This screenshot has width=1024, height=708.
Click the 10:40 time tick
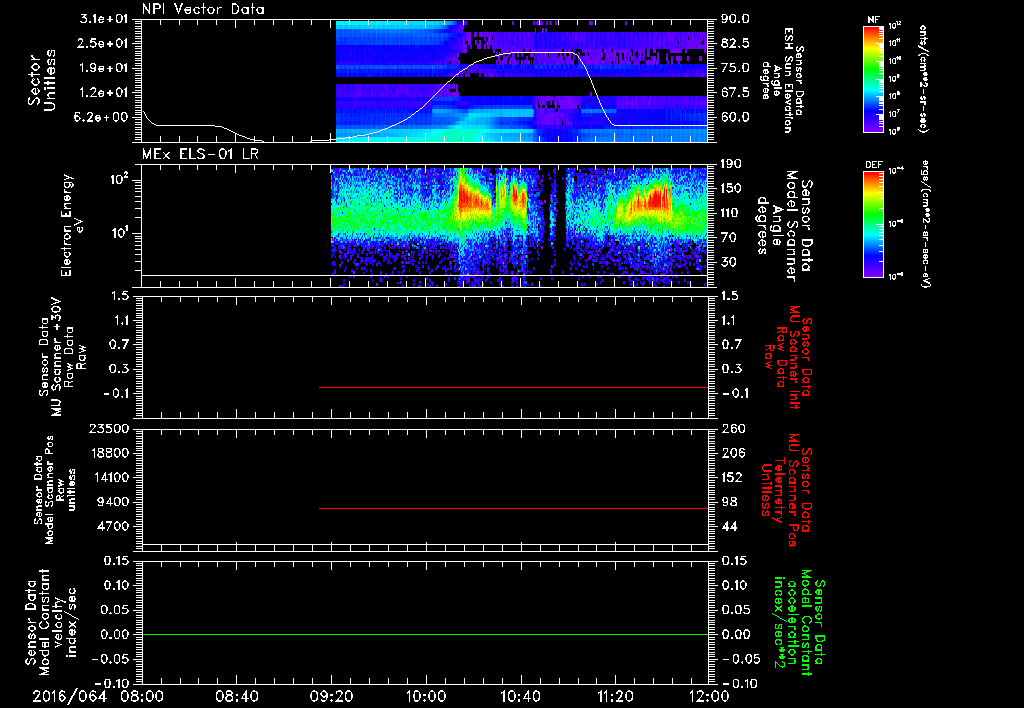[520, 696]
